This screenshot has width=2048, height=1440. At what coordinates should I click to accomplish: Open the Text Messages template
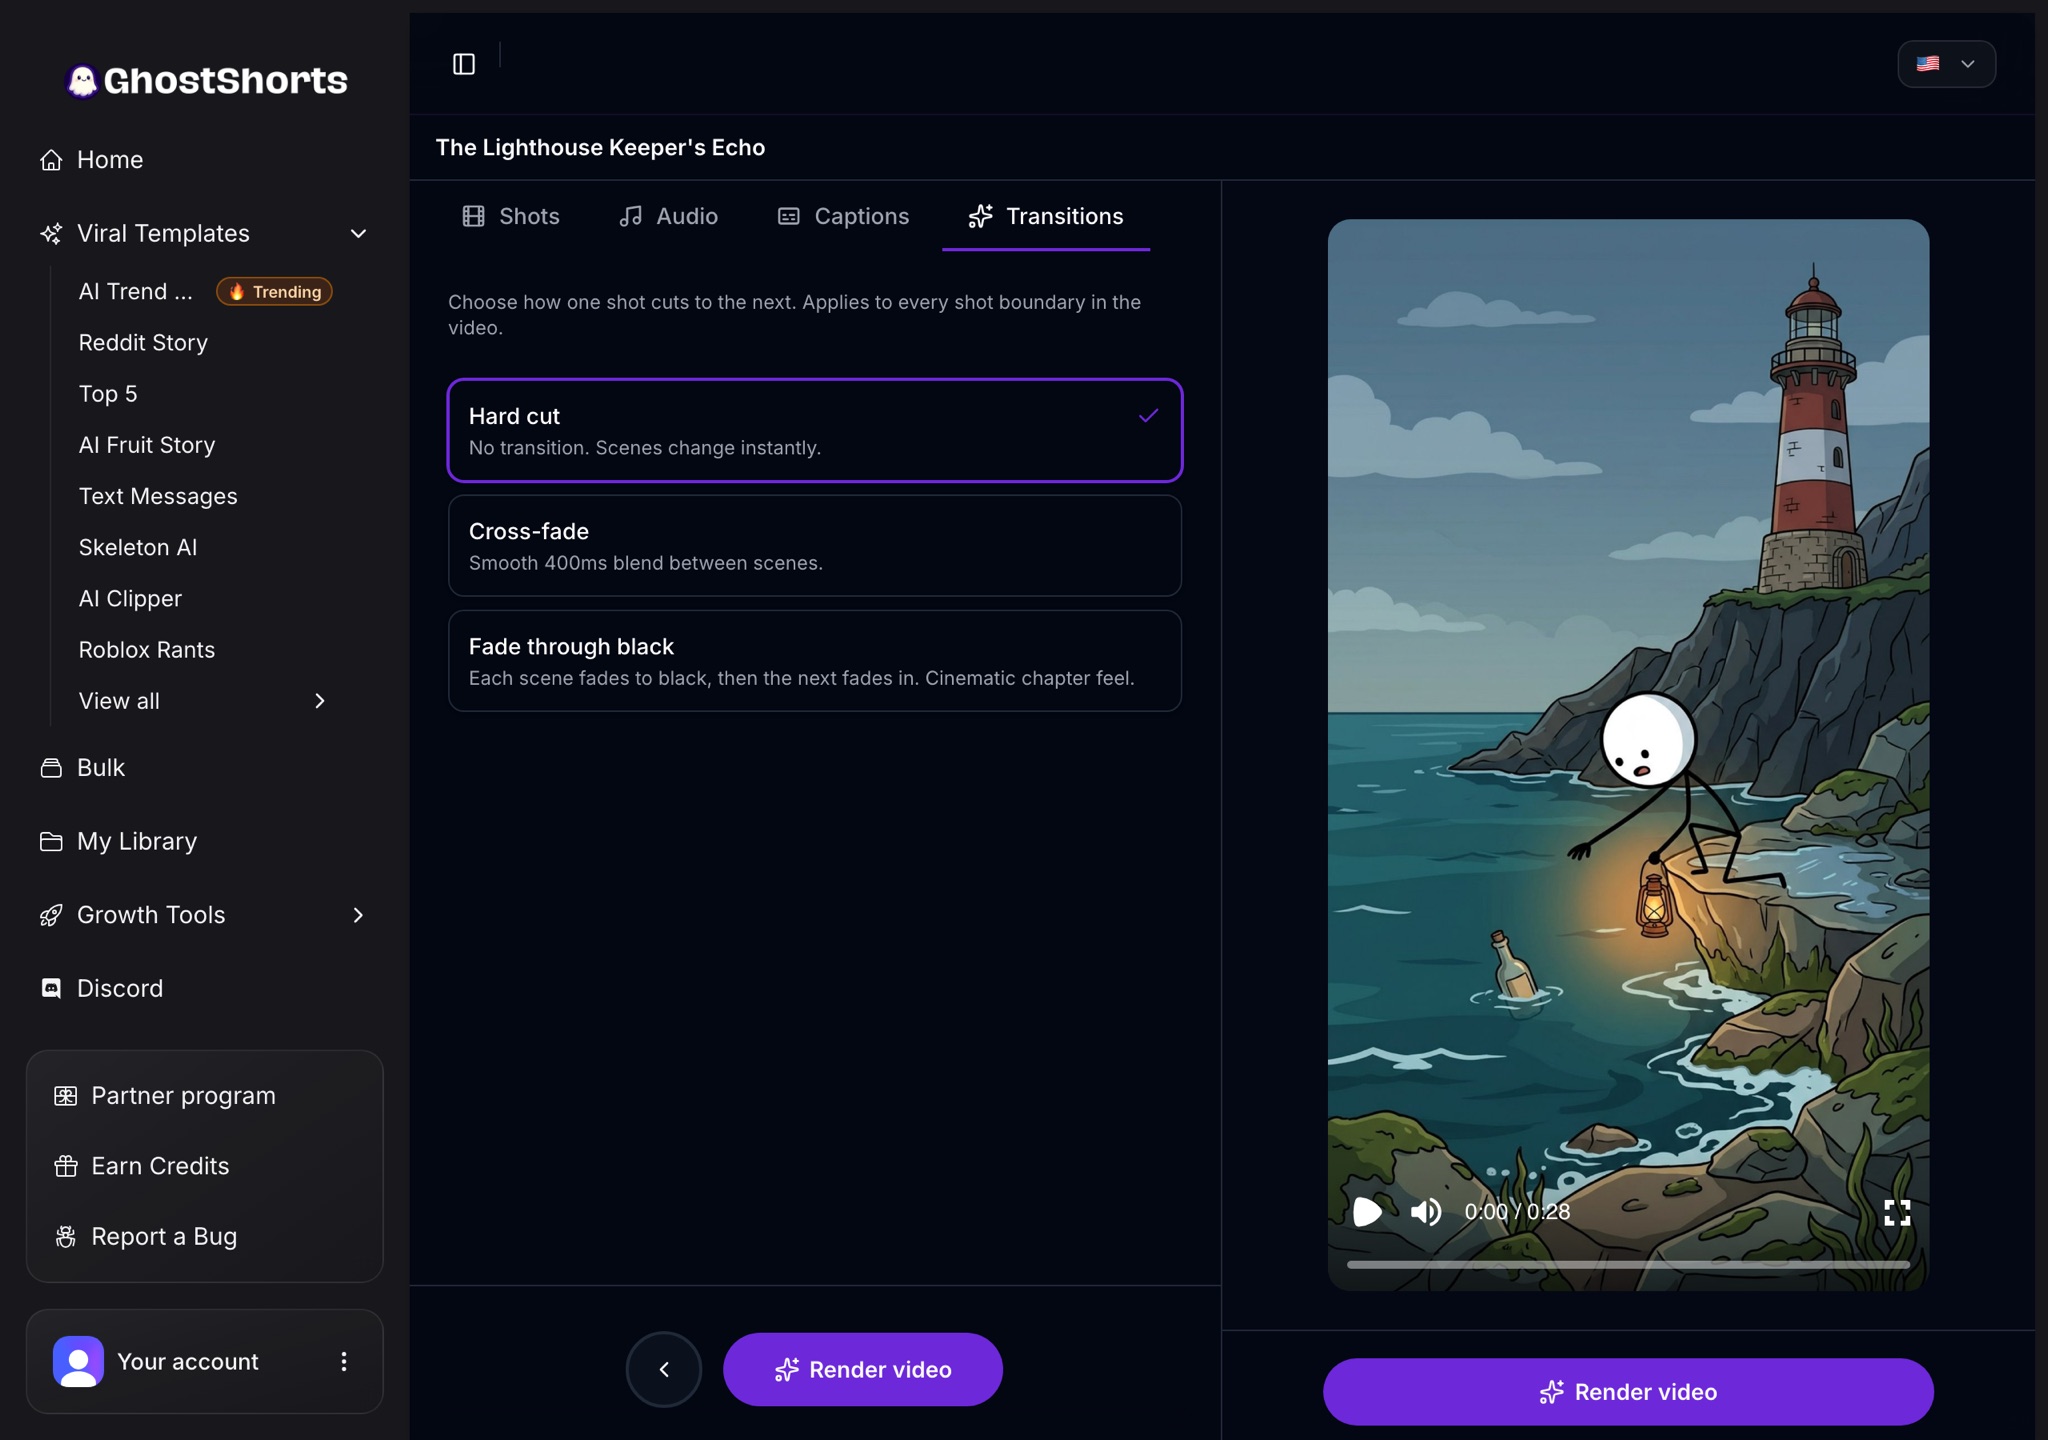pos(158,497)
